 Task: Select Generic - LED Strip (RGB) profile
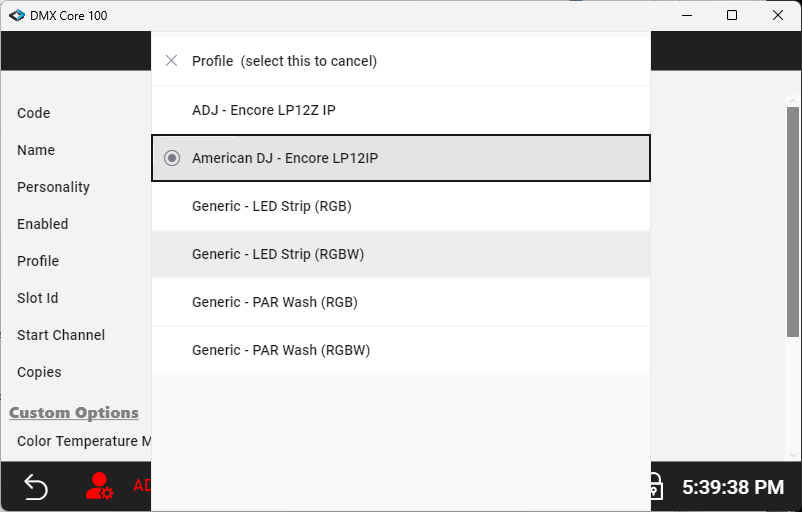coord(272,206)
